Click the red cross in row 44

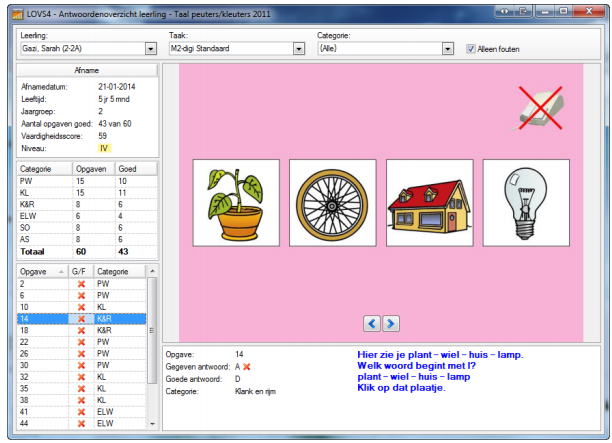pyautogui.click(x=81, y=423)
